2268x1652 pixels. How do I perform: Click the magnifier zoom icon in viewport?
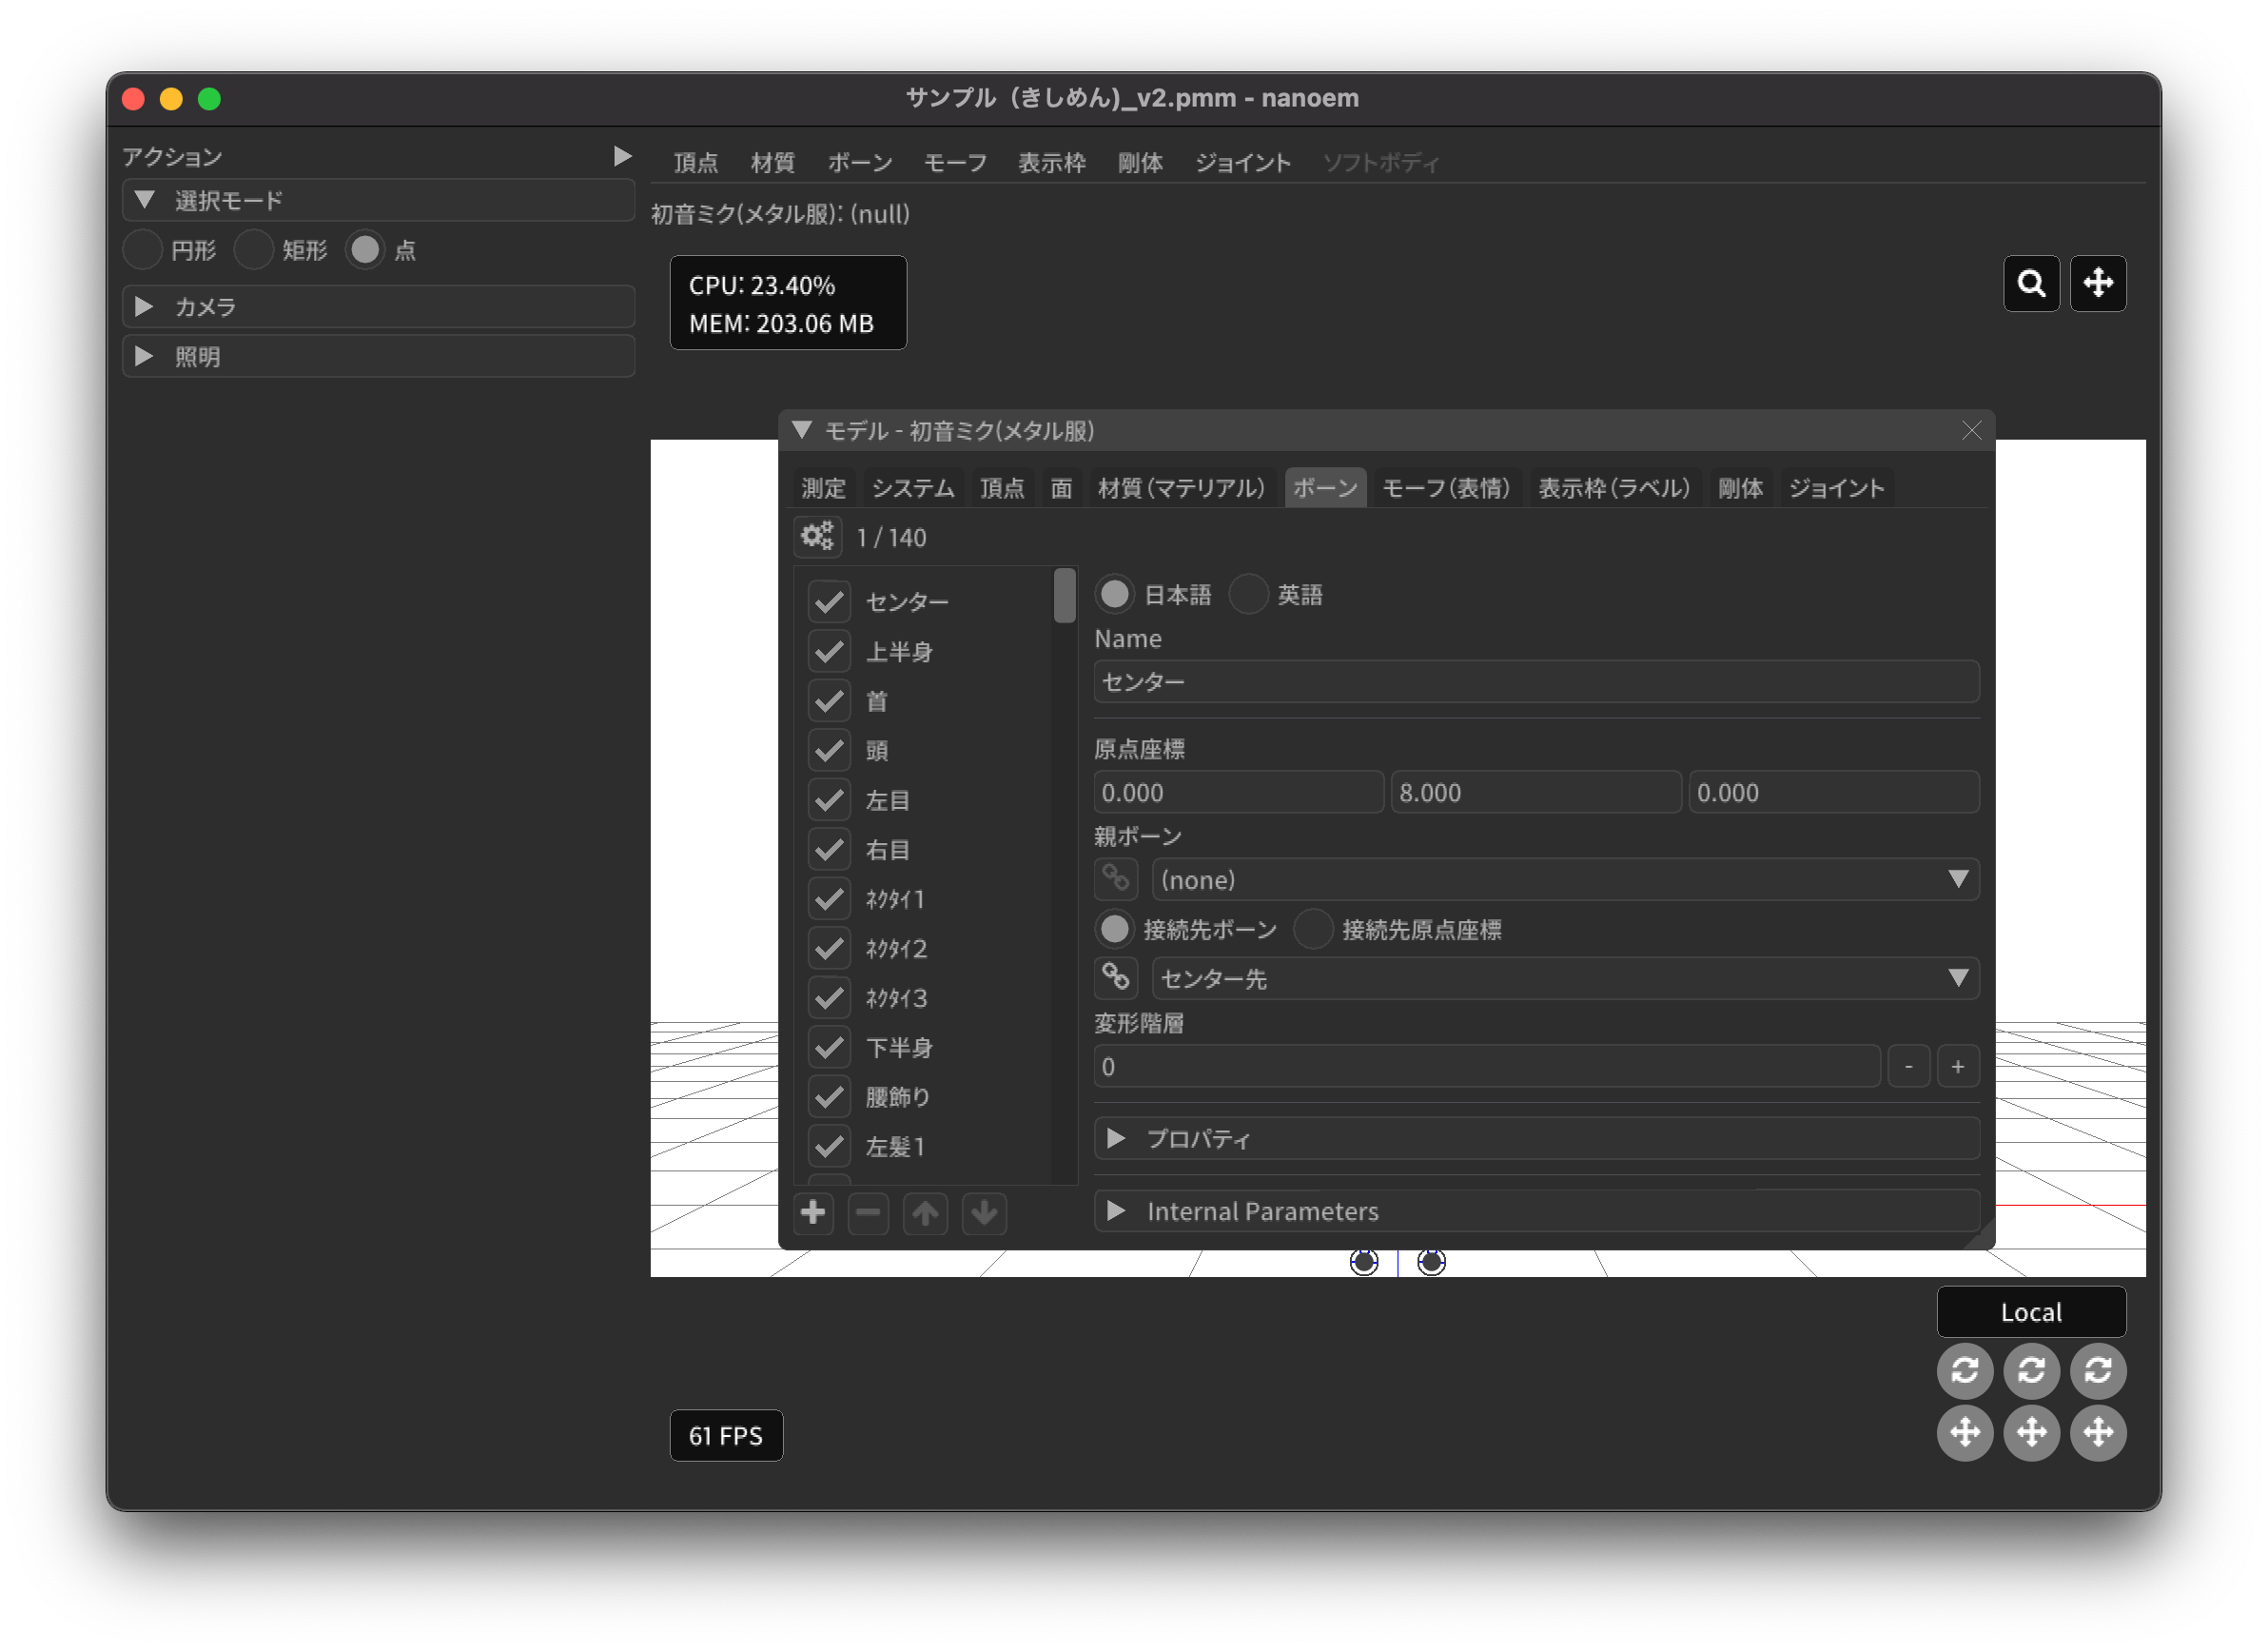click(x=2031, y=284)
